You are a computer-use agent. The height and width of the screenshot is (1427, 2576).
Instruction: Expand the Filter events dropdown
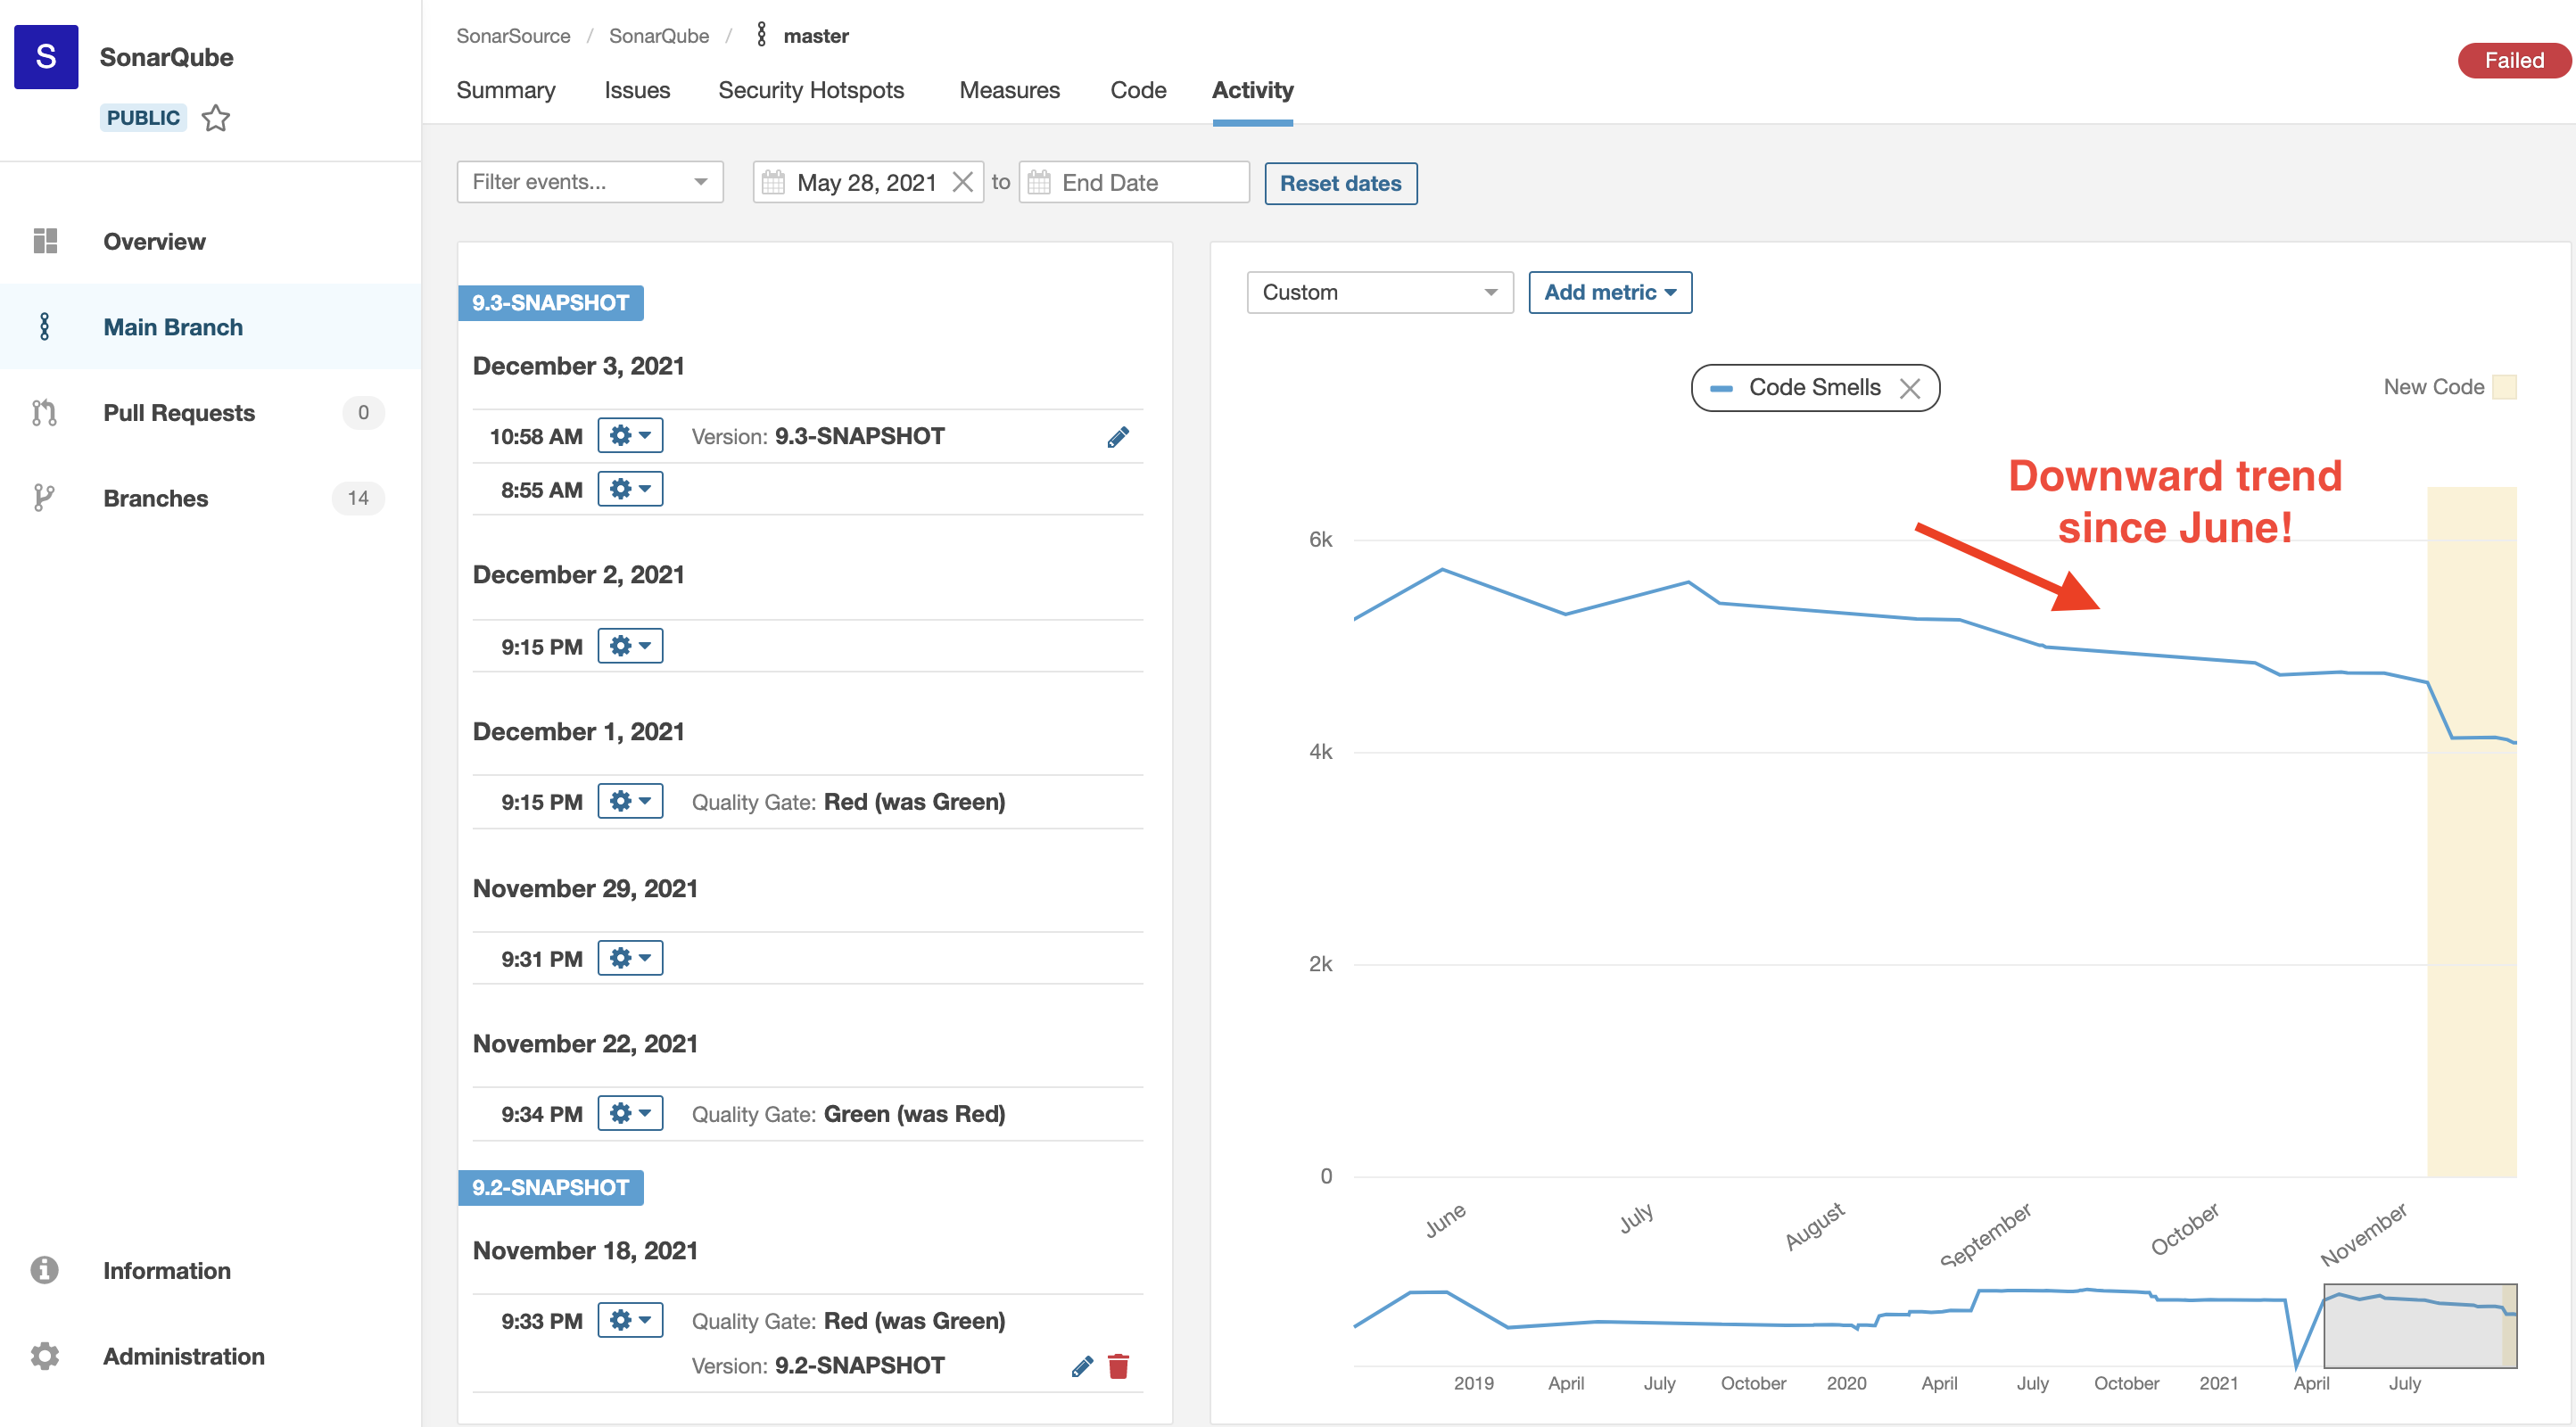(589, 182)
